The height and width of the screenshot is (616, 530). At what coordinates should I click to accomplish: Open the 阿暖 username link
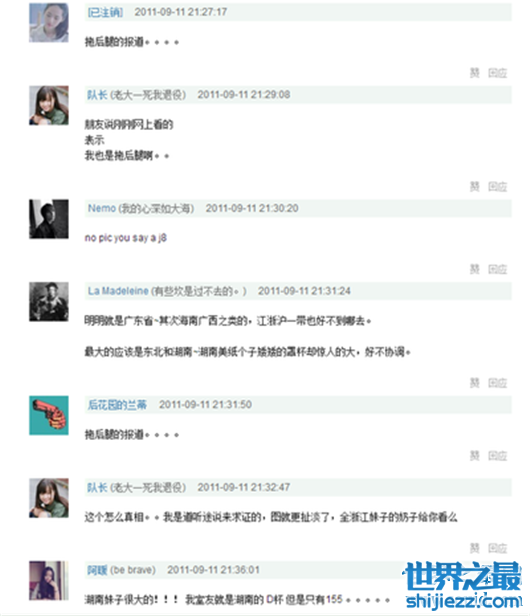(x=97, y=570)
